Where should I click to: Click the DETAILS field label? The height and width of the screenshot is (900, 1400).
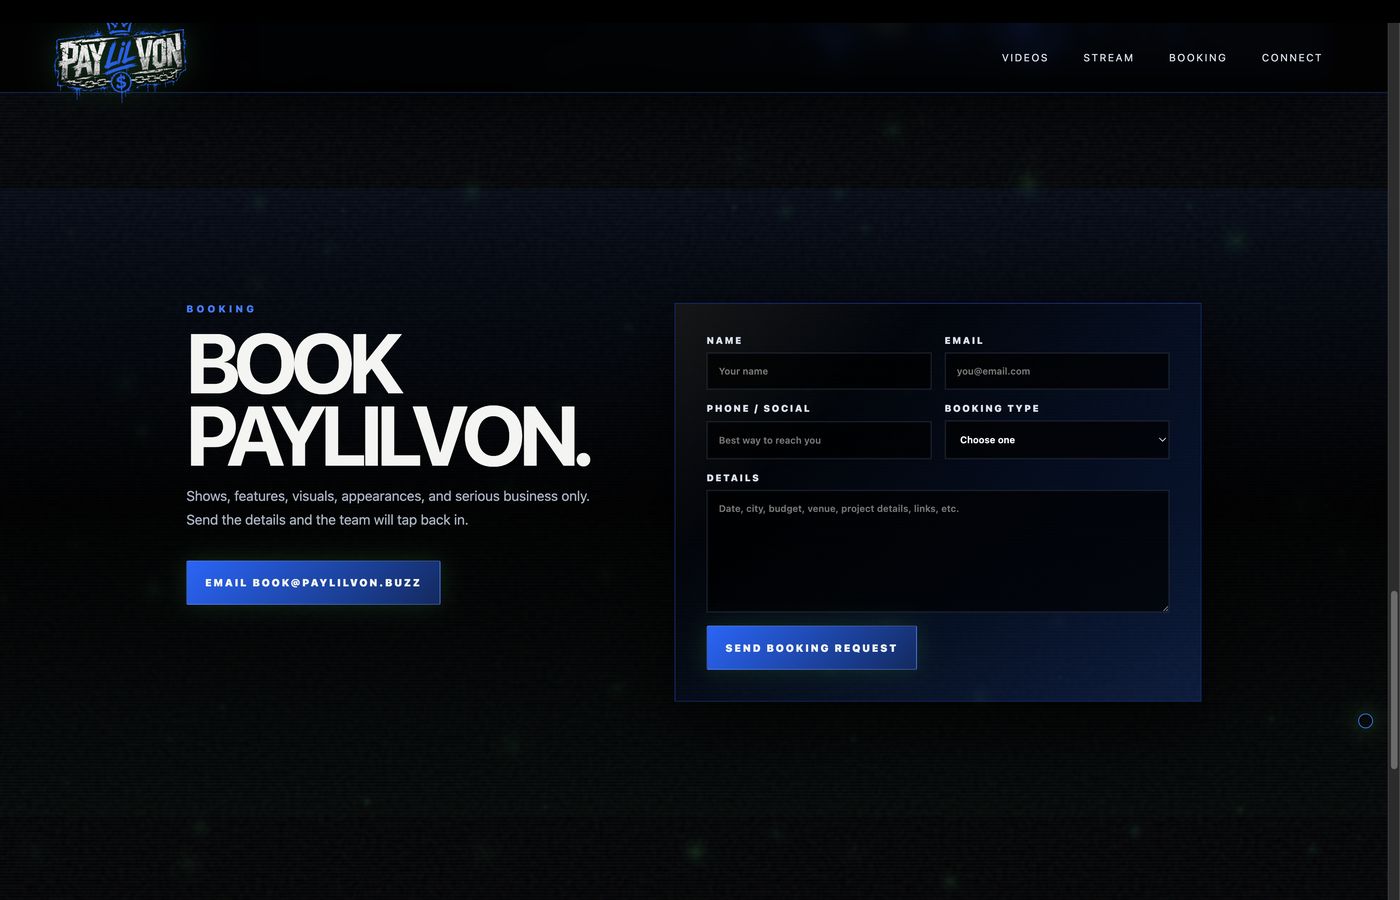tap(733, 478)
